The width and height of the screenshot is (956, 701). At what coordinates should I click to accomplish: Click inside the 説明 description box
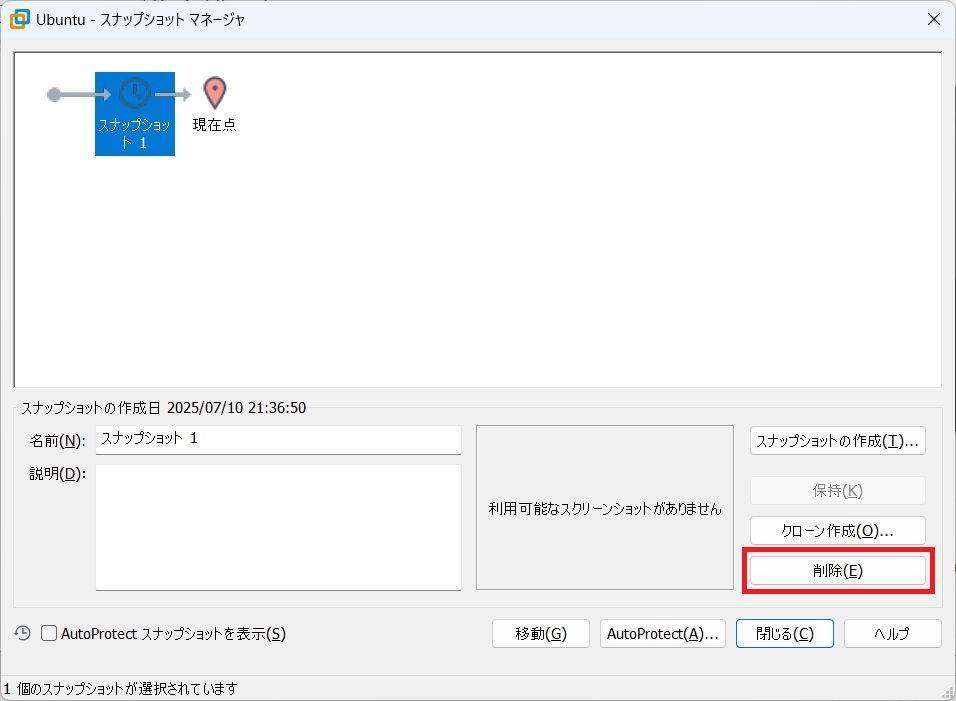tap(278, 527)
